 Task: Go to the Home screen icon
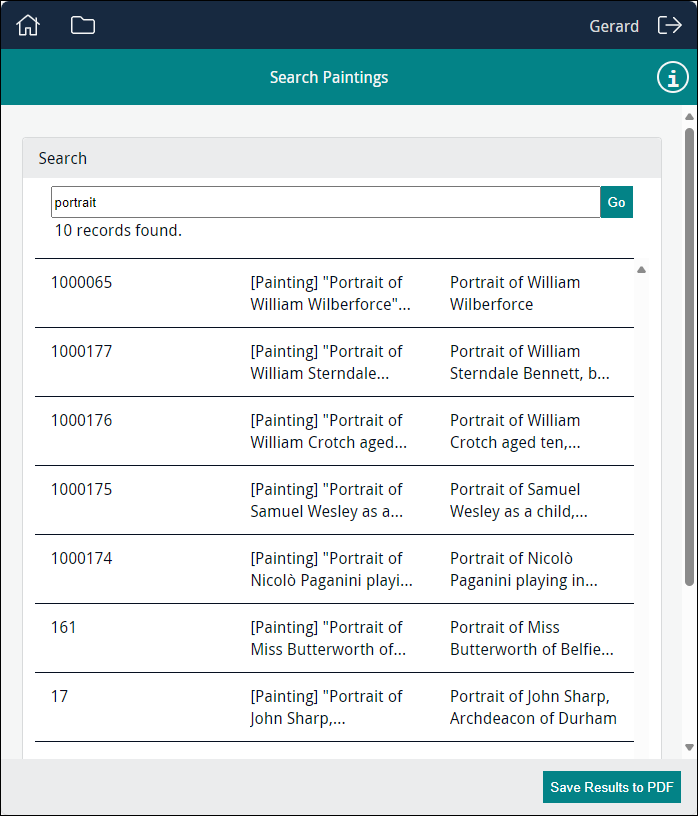tap(28, 26)
